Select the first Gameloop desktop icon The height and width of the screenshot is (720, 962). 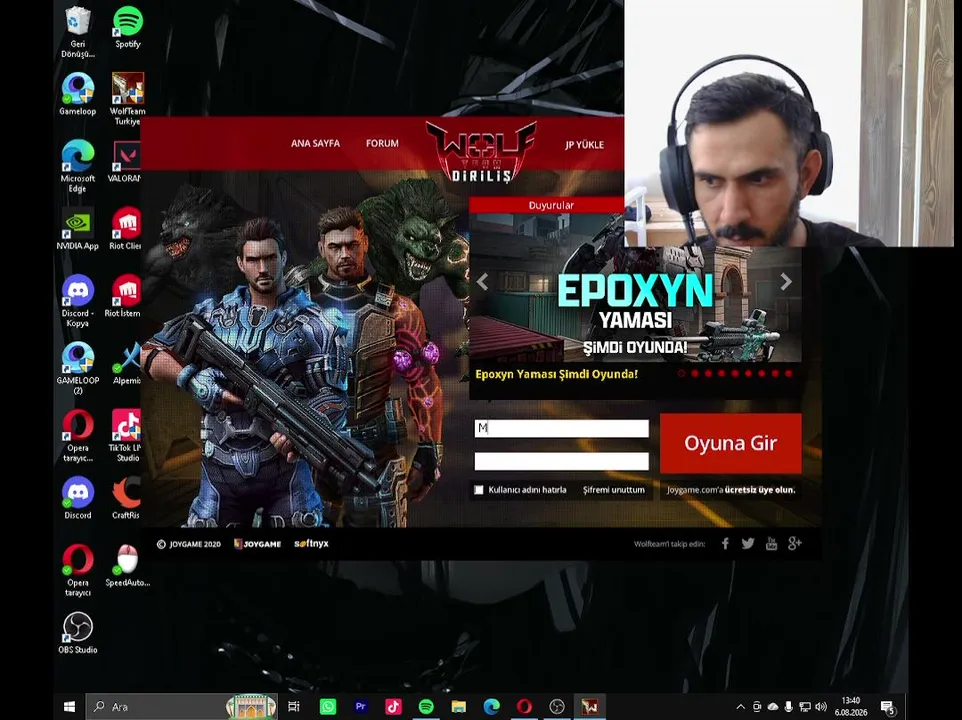[x=78, y=94]
